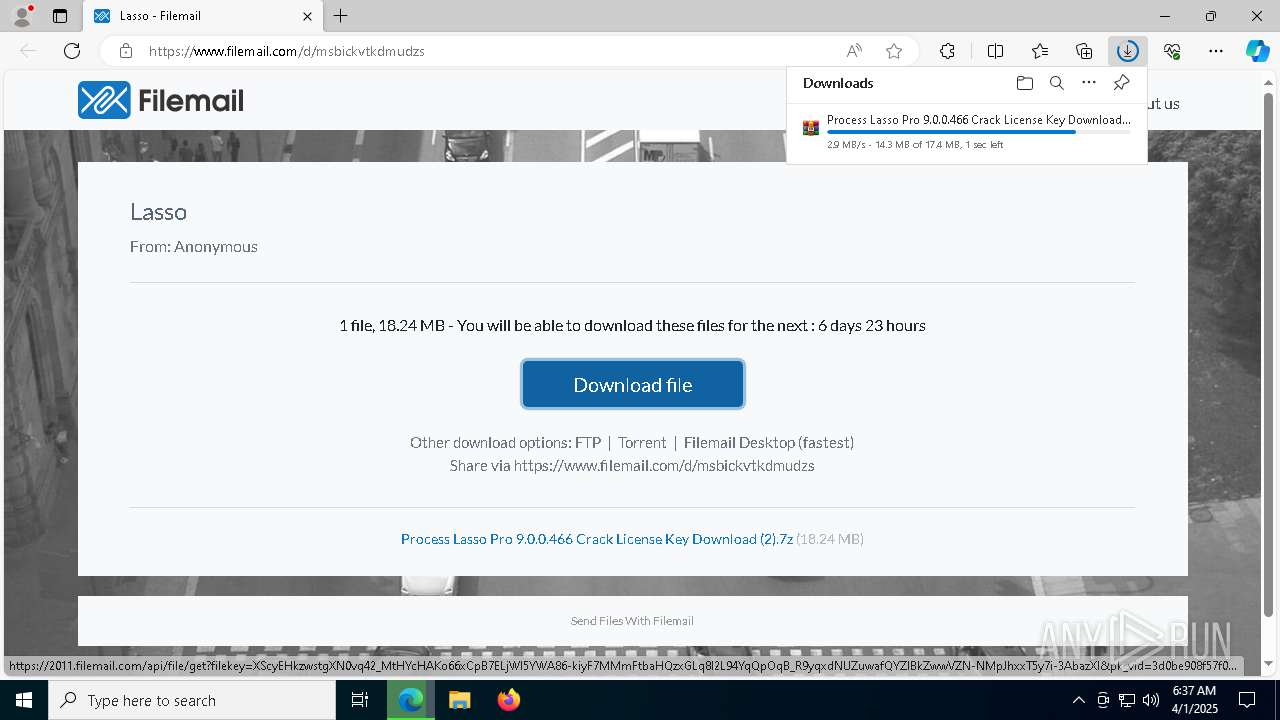Click the blue Download file button

click(x=632, y=384)
